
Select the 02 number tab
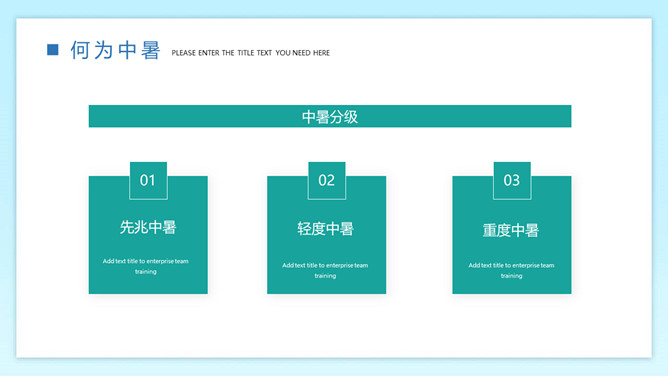point(327,181)
